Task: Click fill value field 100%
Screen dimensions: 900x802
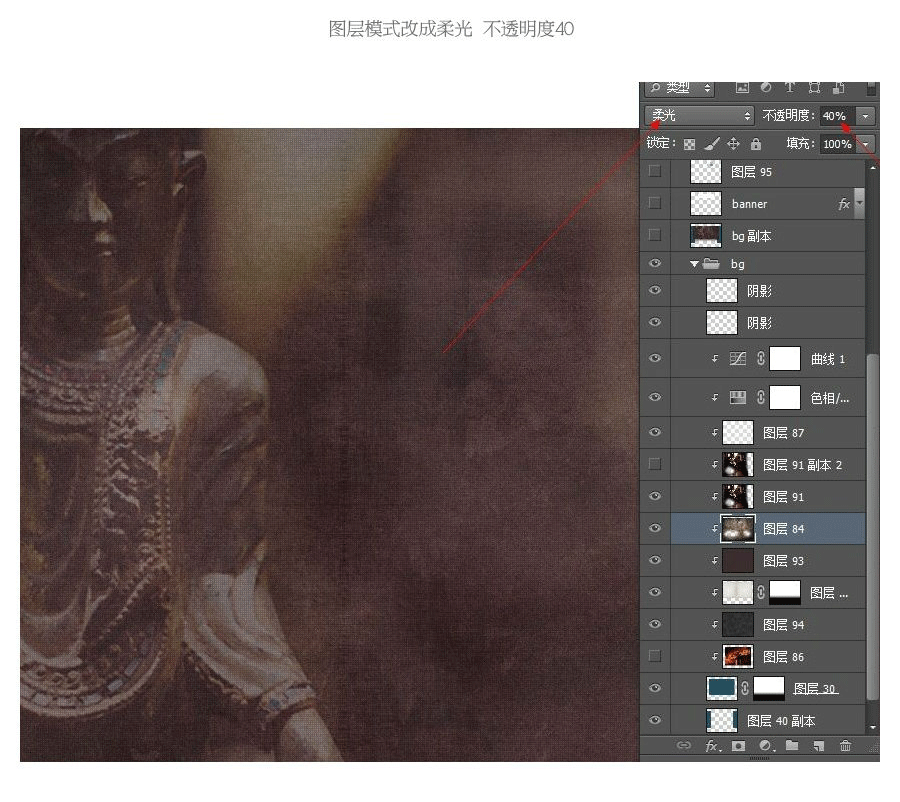Action: coord(837,144)
